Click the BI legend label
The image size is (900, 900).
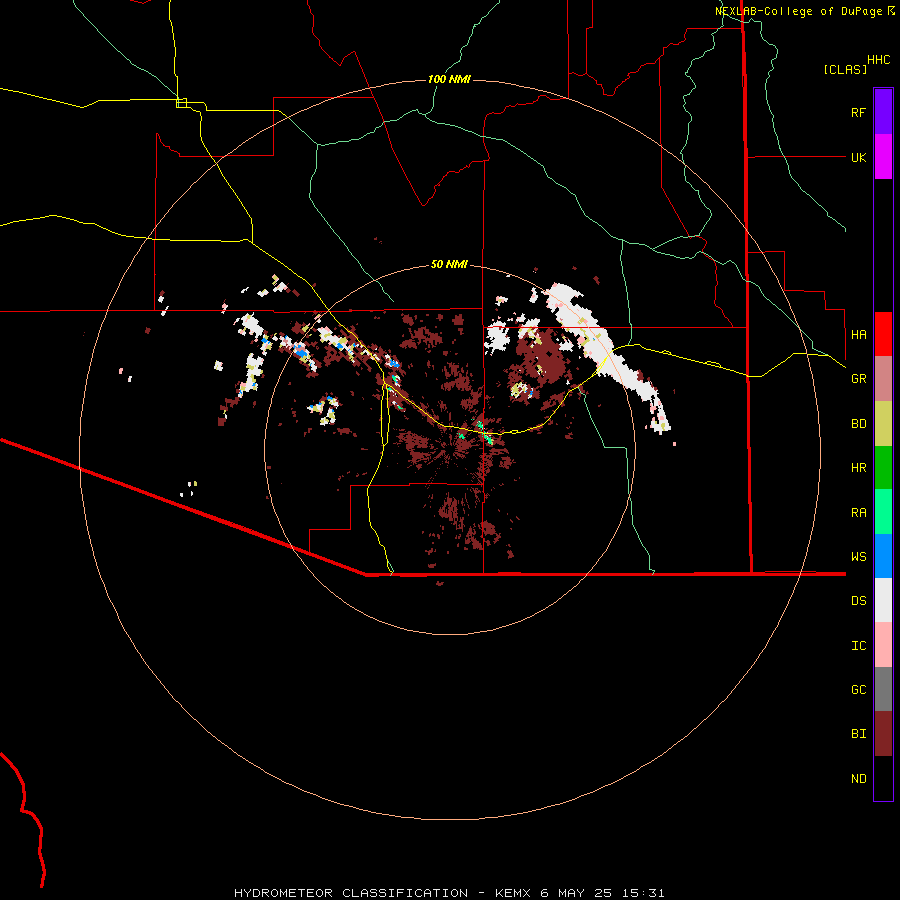click(x=858, y=734)
